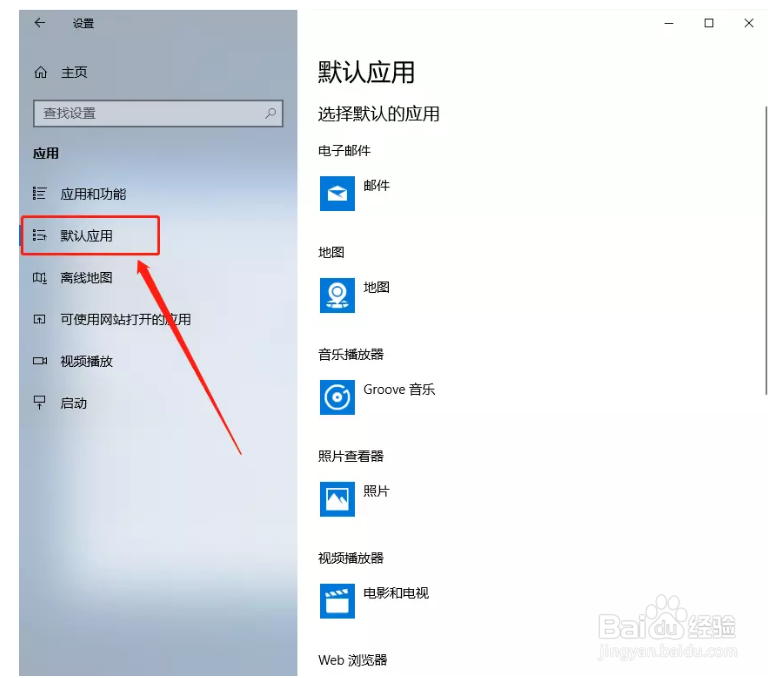Click the 默认应用 sidebar icon
Image resolution: width=780 pixels, height=678 pixels.
(x=39, y=235)
